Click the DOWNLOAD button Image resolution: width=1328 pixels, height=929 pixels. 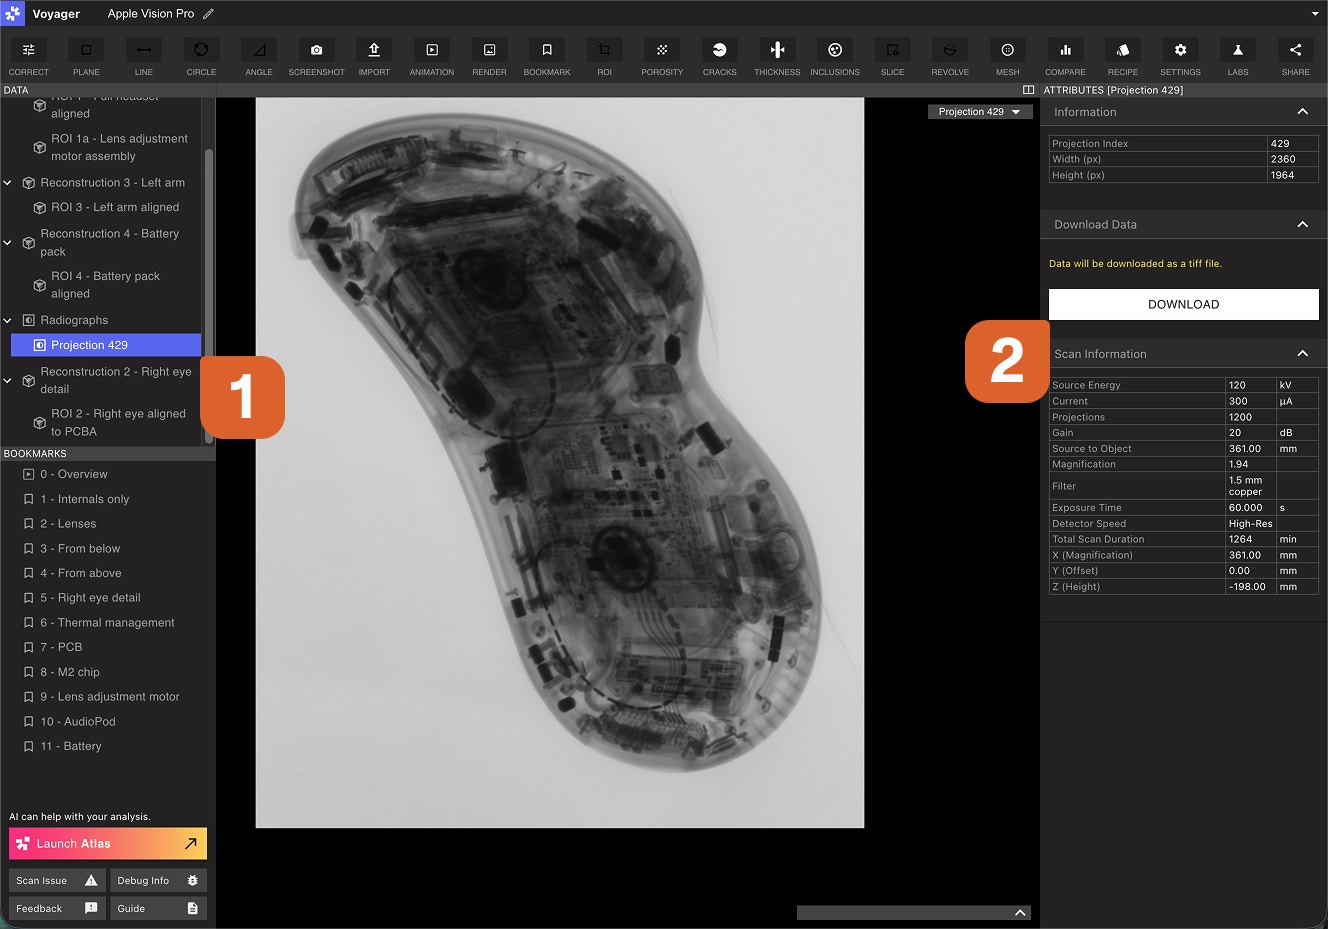[x=1183, y=305]
